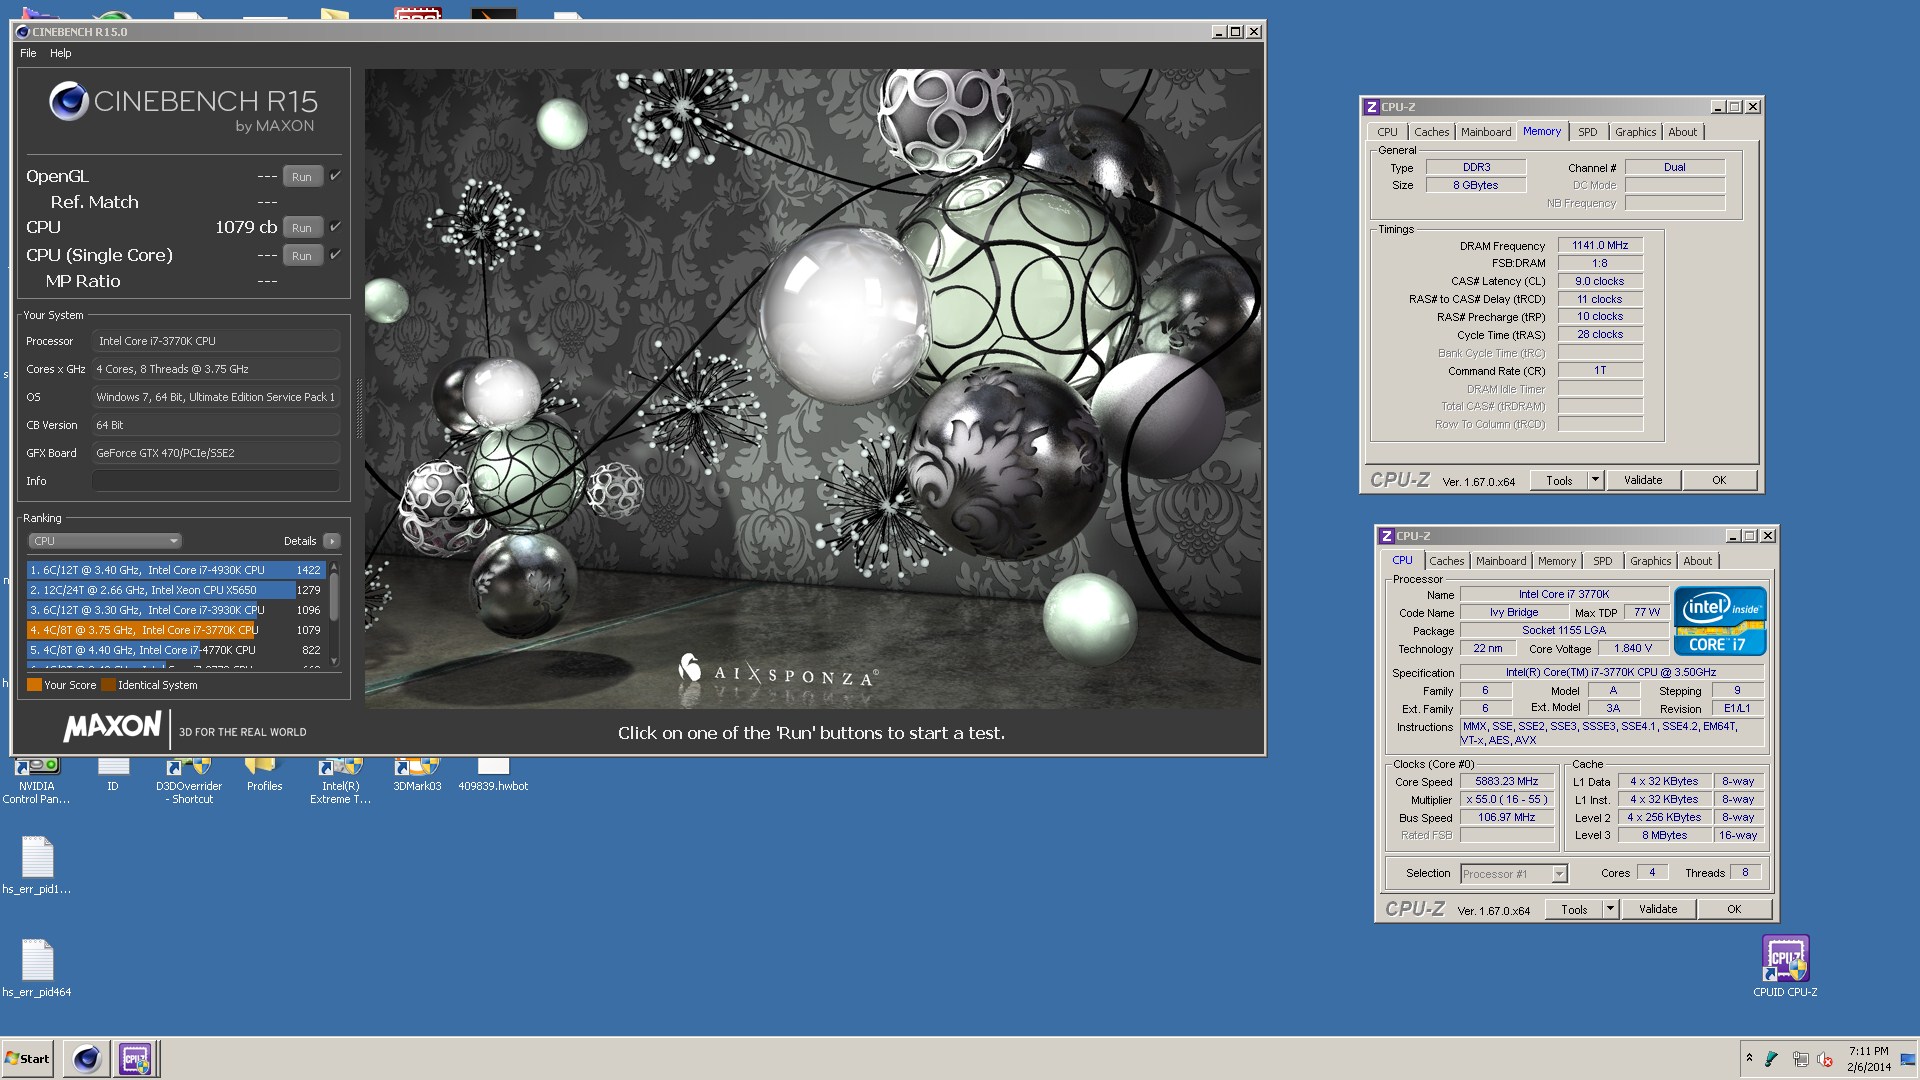
Task: Toggle CPU Single Core test checkbox
Action: click(x=336, y=255)
